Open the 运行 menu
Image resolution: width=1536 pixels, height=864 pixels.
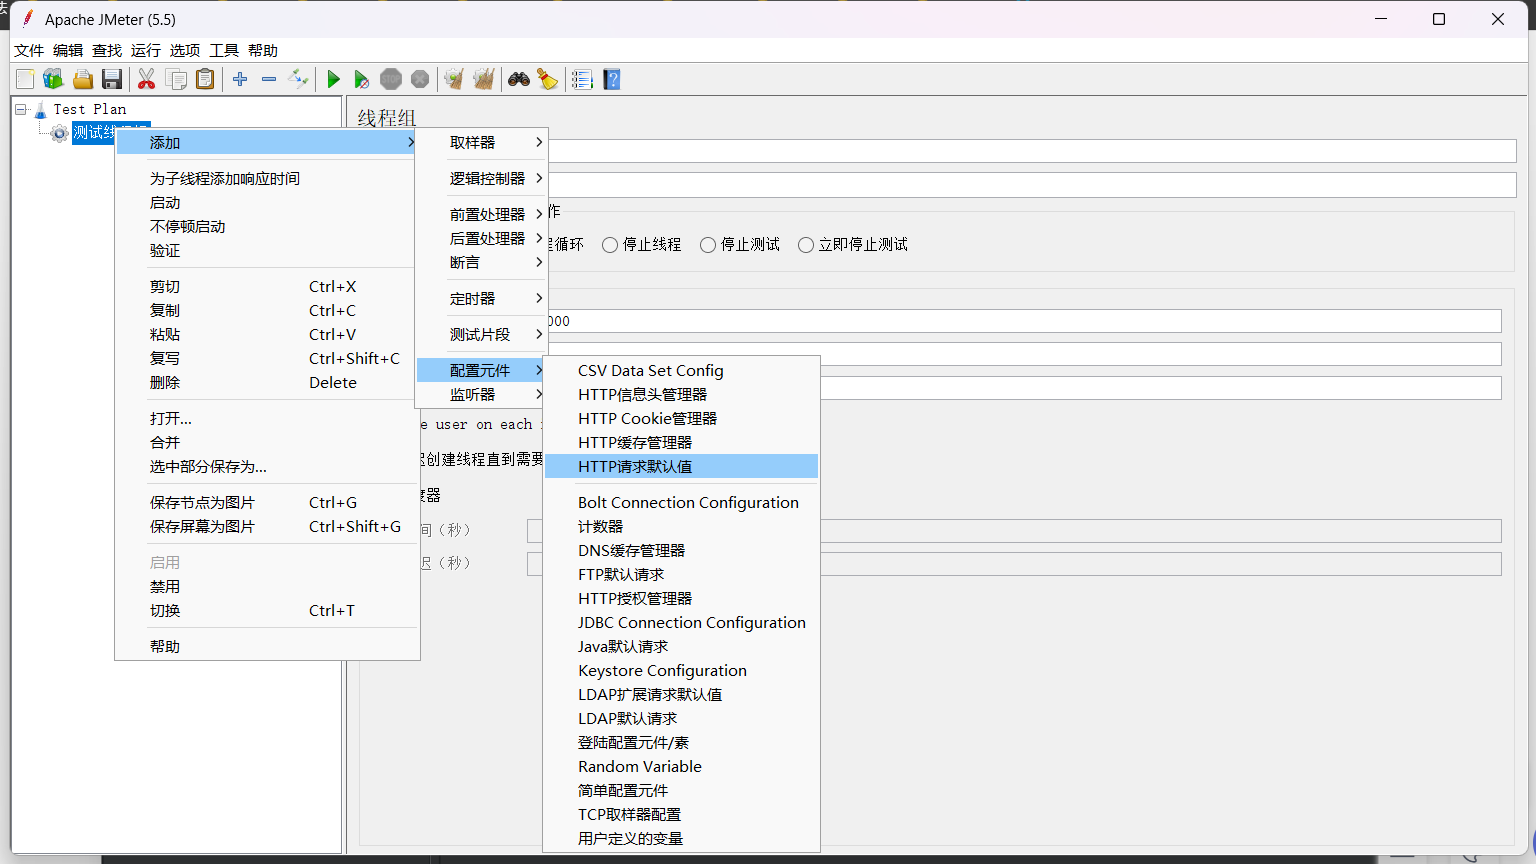point(146,51)
